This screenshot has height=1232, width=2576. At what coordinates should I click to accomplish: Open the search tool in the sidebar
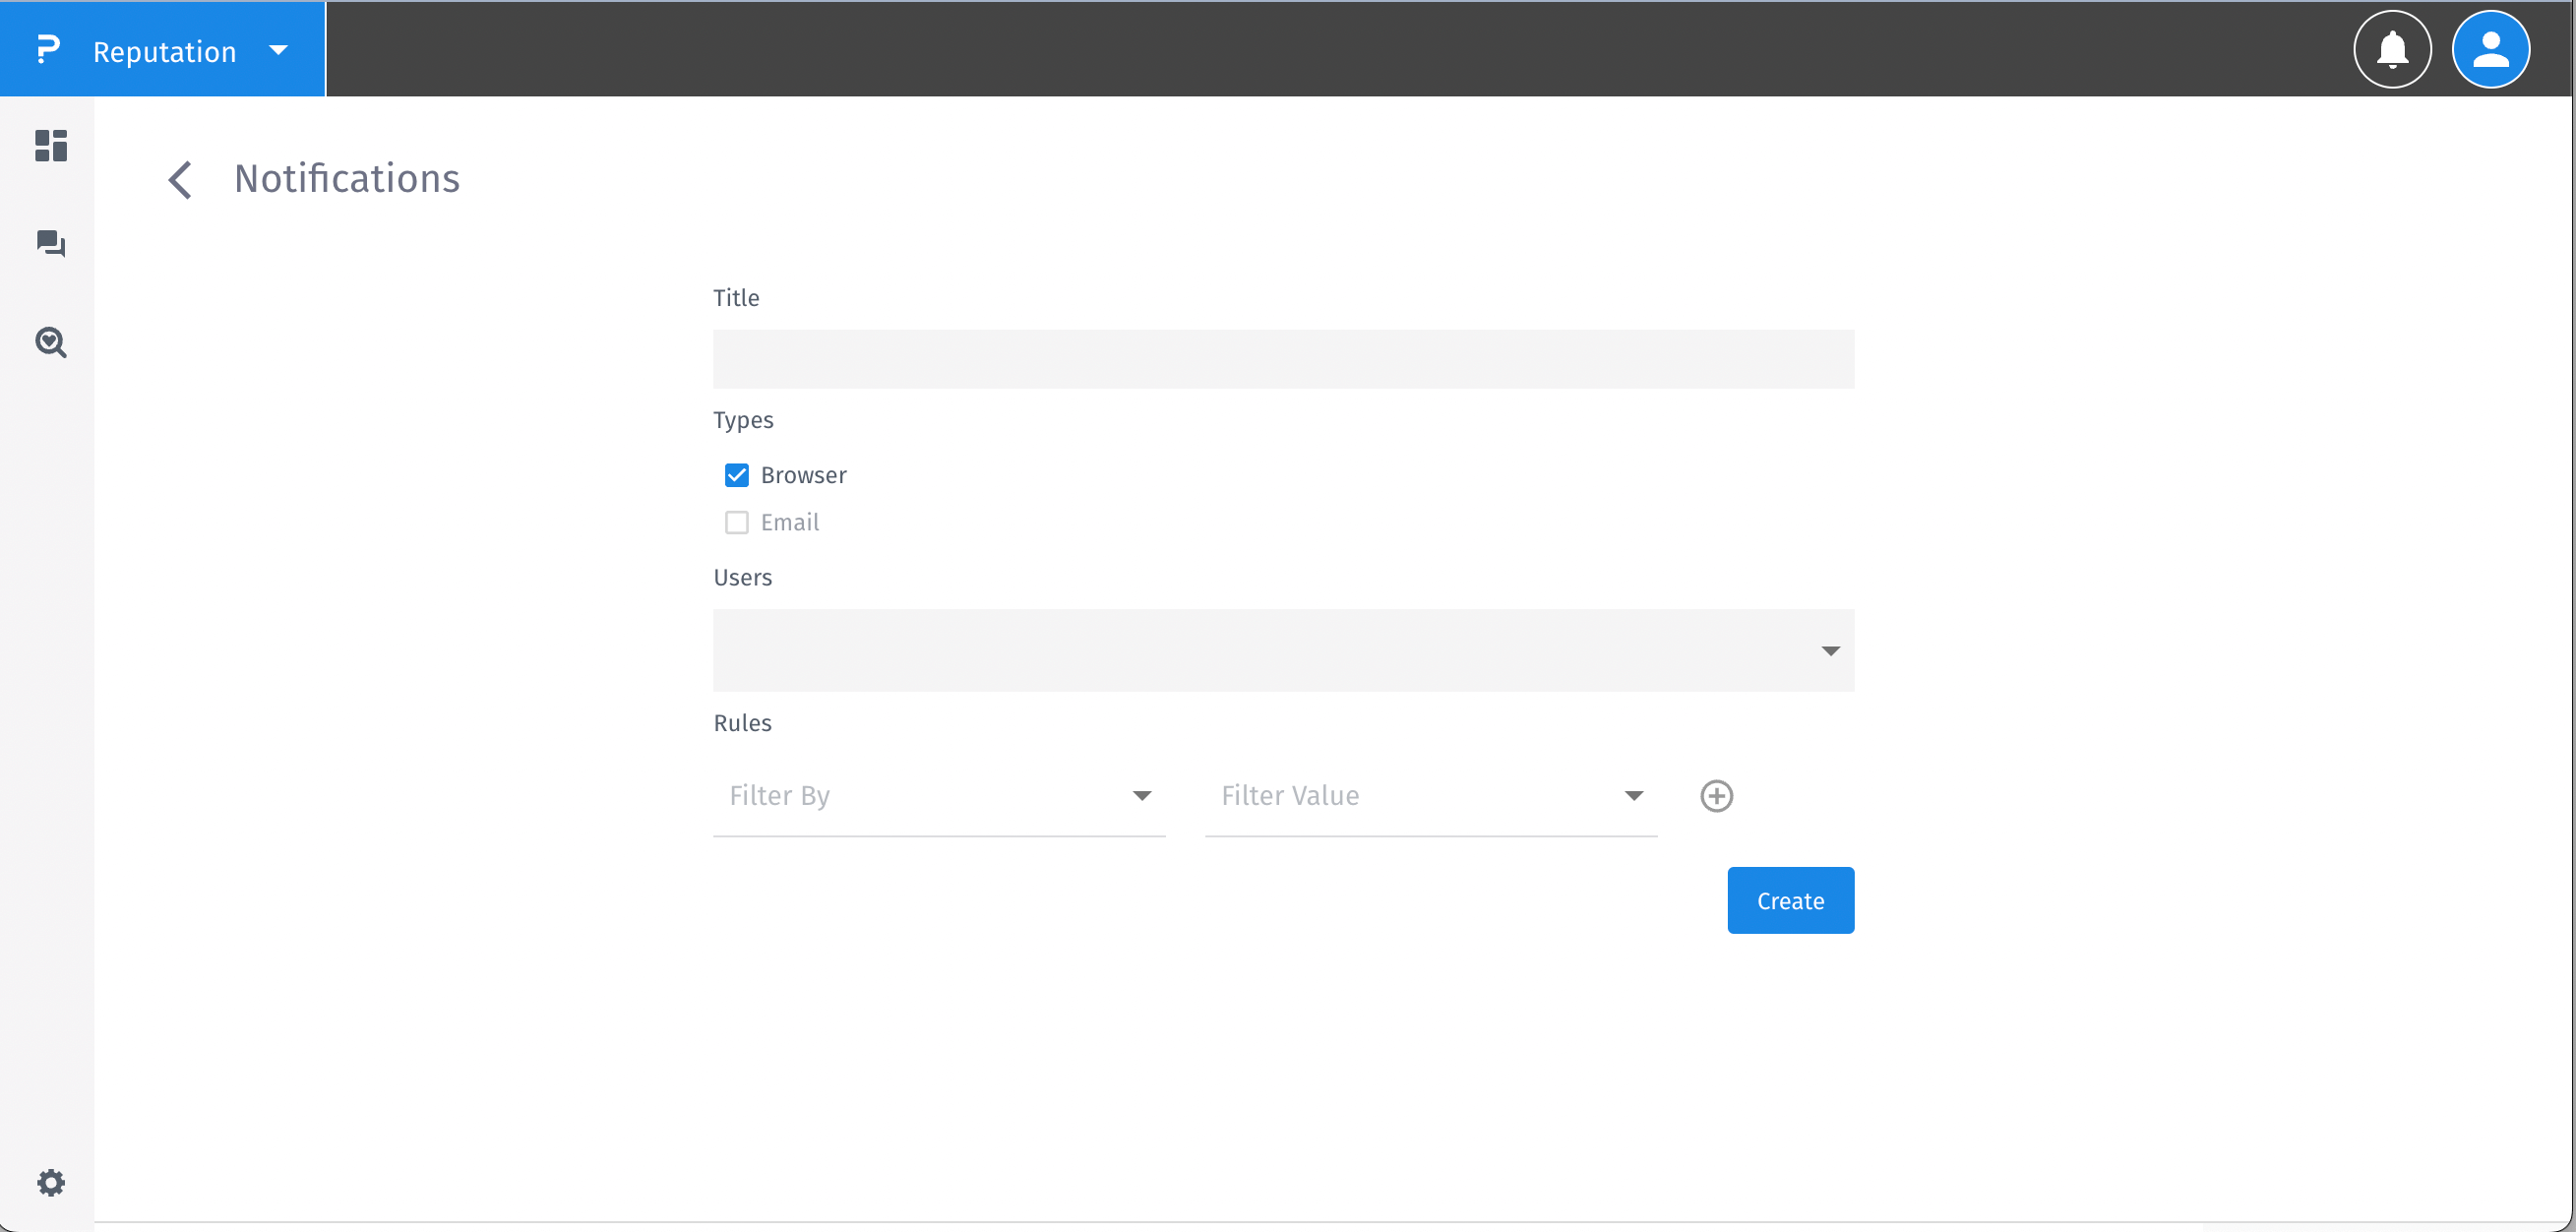50,343
